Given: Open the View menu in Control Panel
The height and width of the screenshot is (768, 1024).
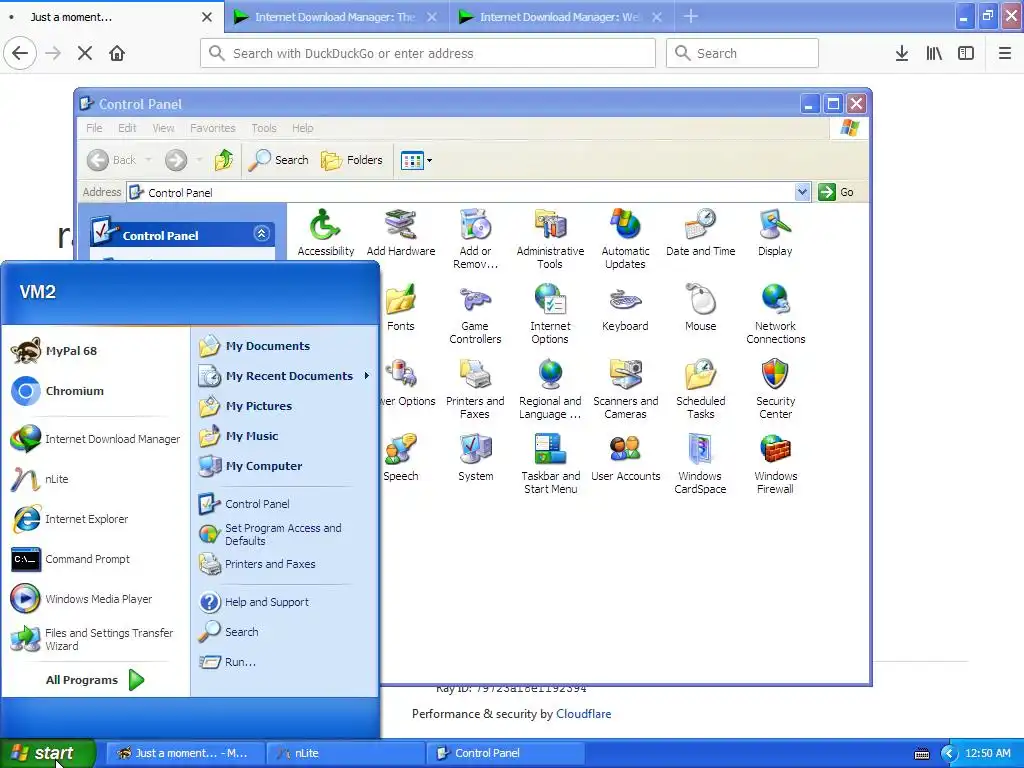Looking at the screenshot, I should [x=163, y=128].
